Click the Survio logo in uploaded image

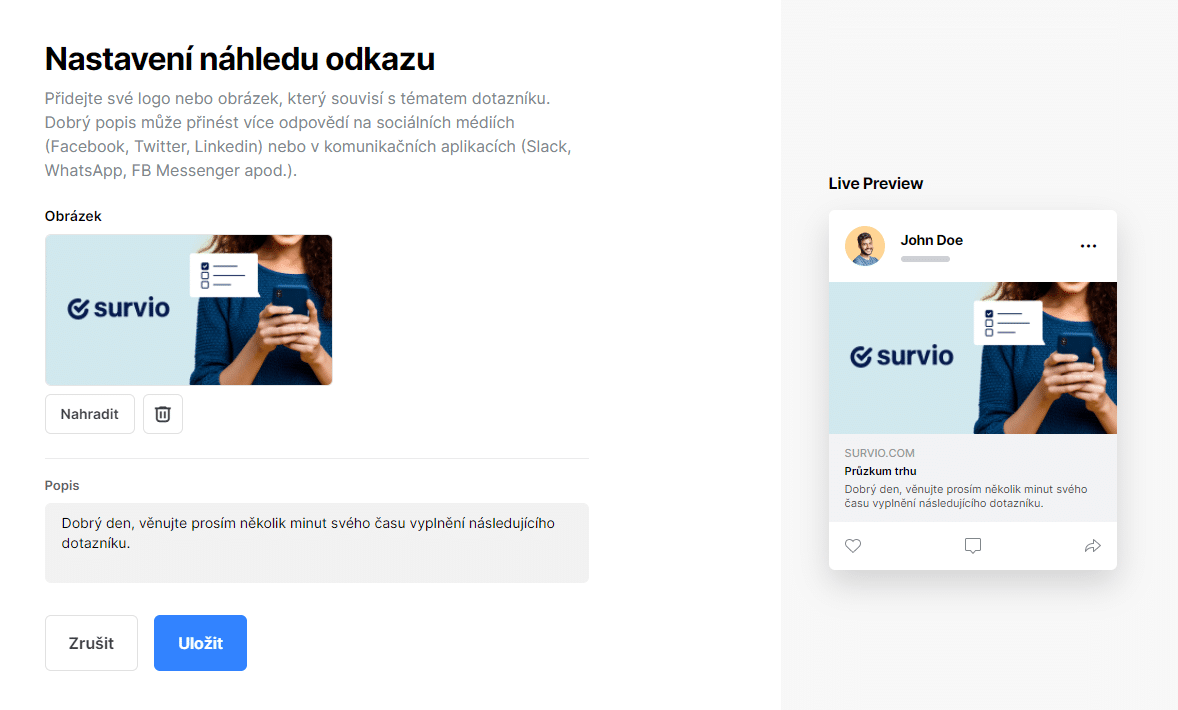click(119, 307)
